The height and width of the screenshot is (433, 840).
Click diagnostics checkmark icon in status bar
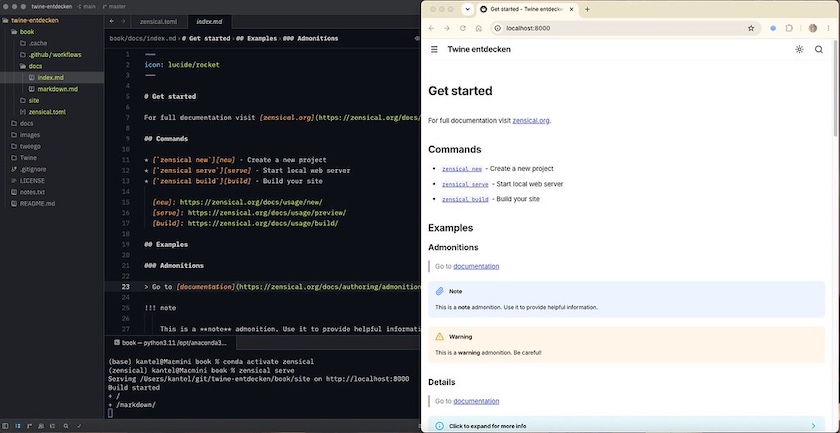coord(79,426)
